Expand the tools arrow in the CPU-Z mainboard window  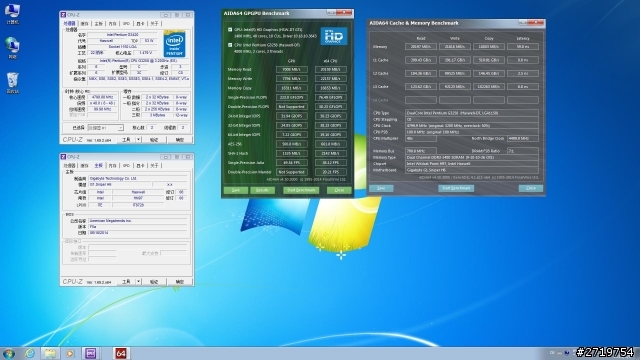[138, 282]
